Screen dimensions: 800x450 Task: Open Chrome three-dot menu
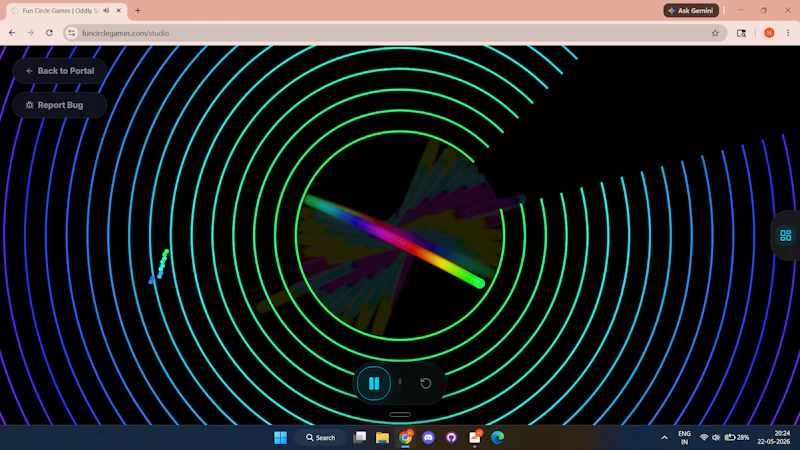click(788, 33)
